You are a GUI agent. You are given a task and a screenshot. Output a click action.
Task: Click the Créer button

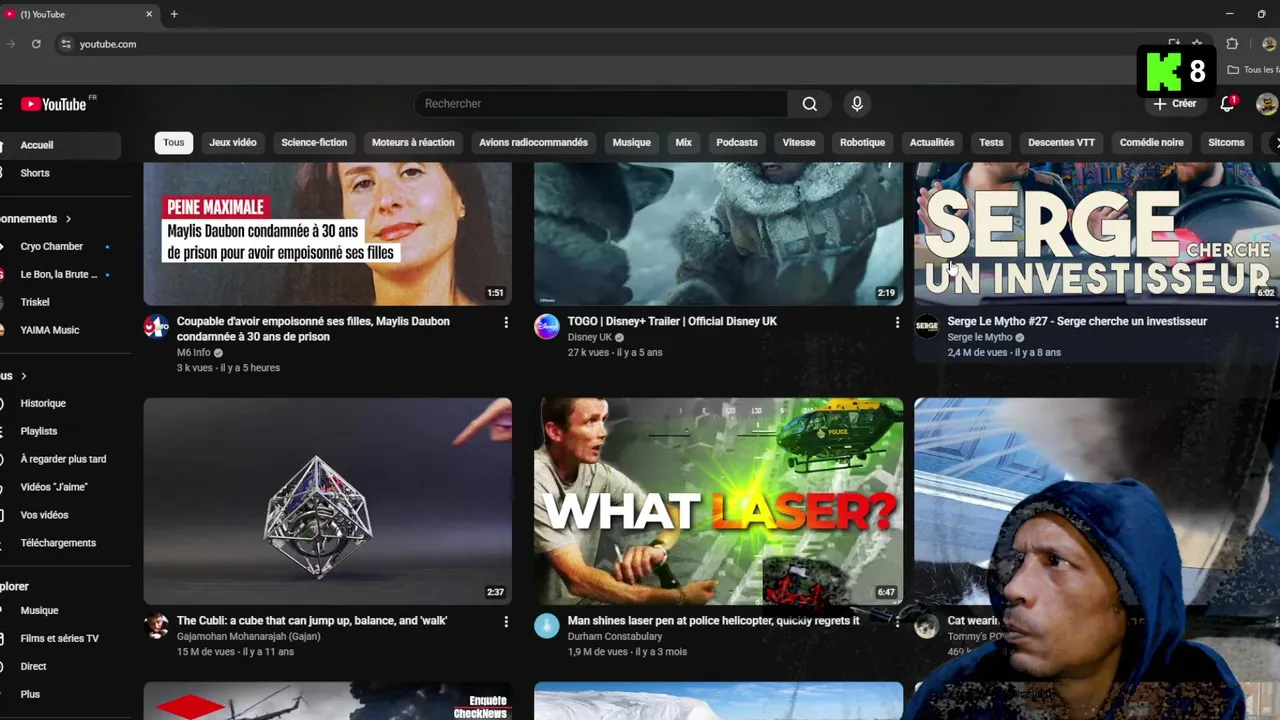1174,104
